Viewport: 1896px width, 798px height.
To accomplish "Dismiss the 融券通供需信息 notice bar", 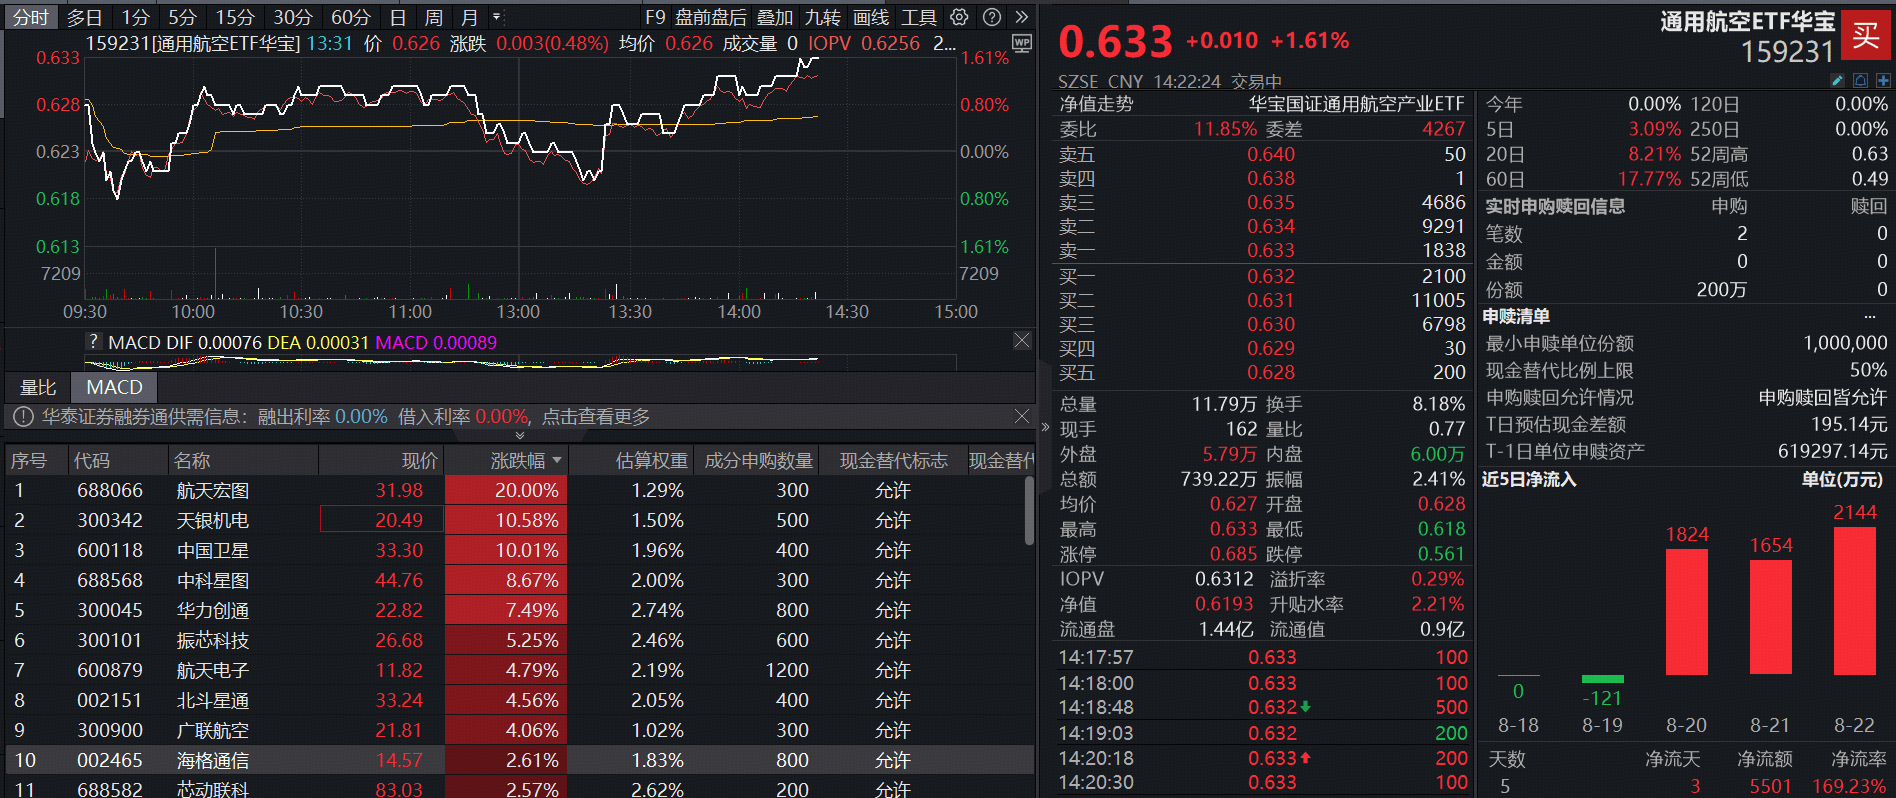I will (1021, 416).
